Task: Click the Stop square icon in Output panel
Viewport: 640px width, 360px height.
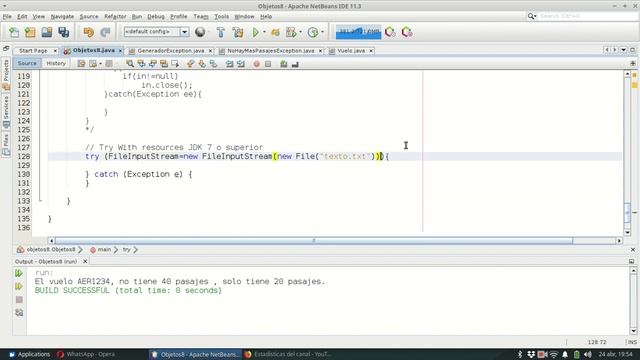Action: coord(19,300)
